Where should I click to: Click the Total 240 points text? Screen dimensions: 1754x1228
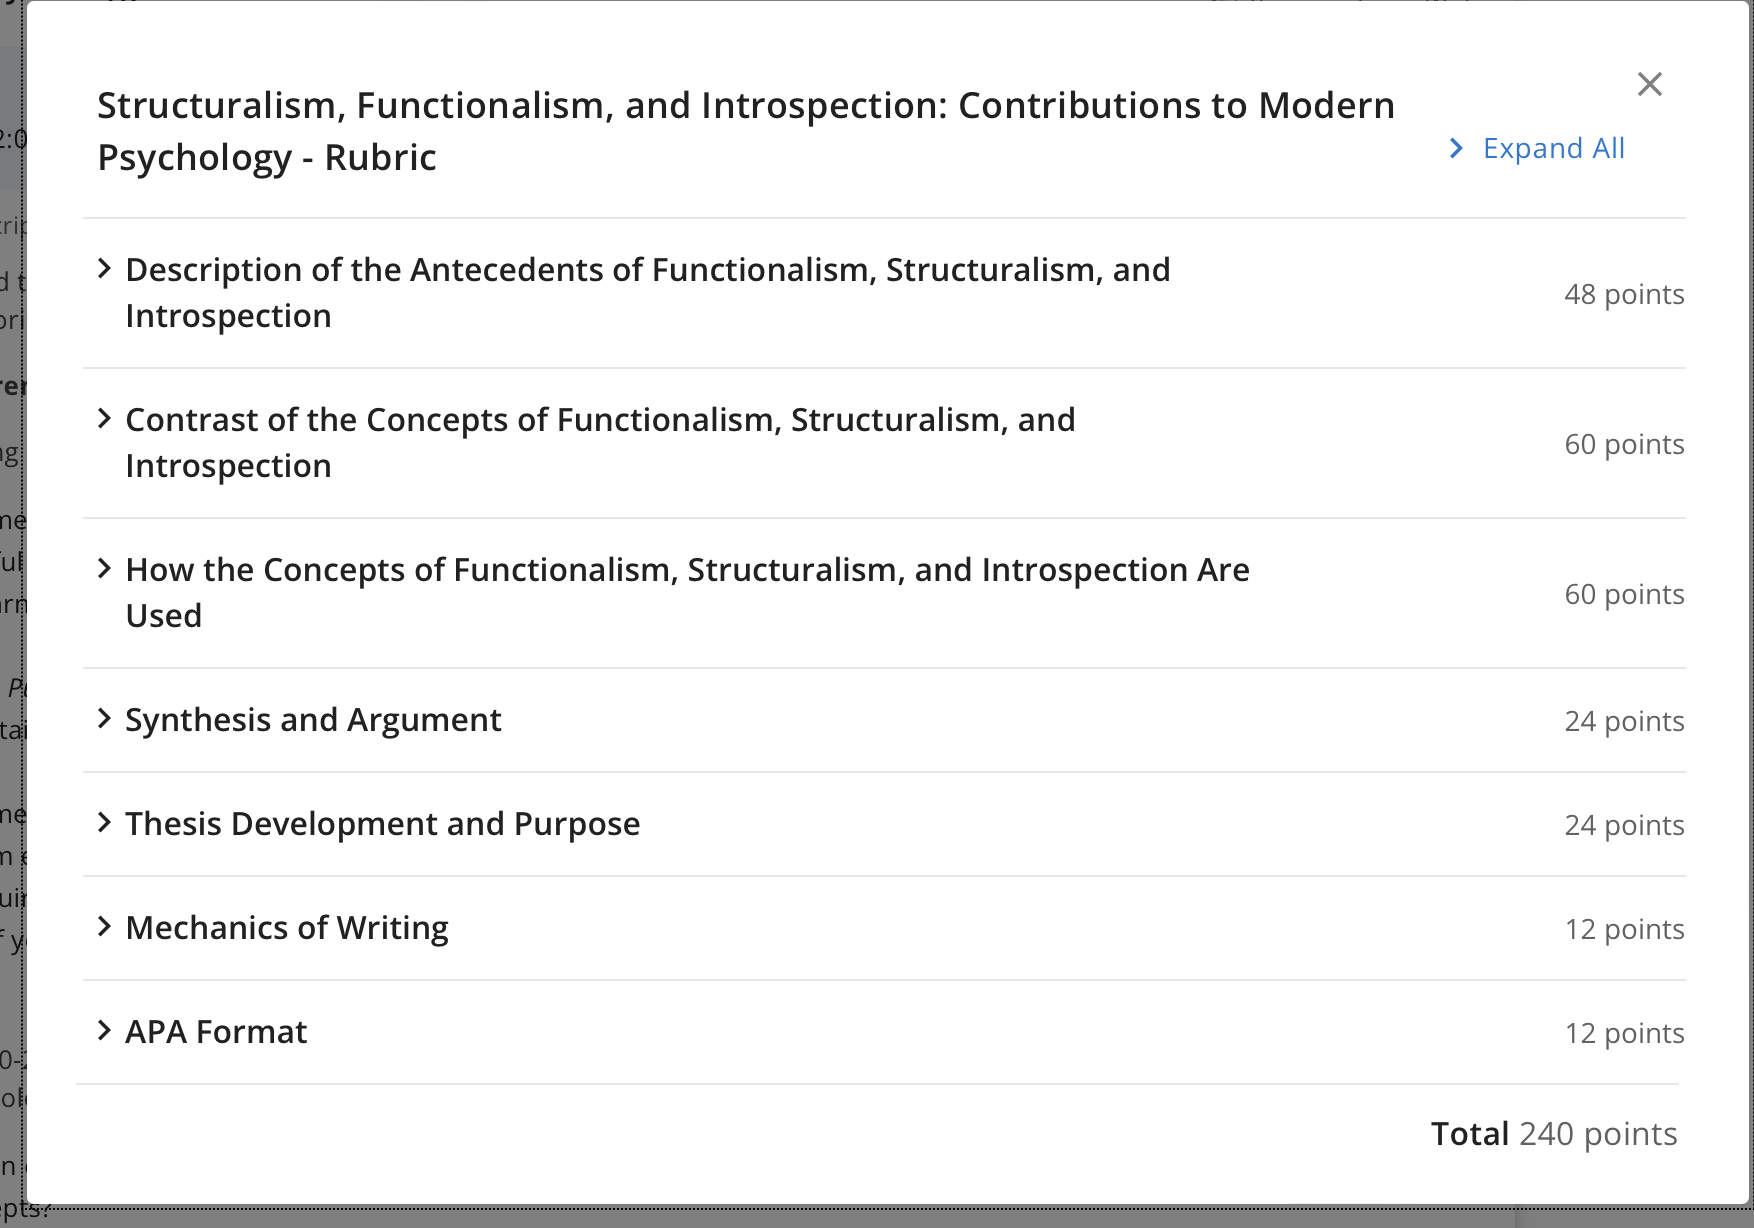click(x=1554, y=1134)
